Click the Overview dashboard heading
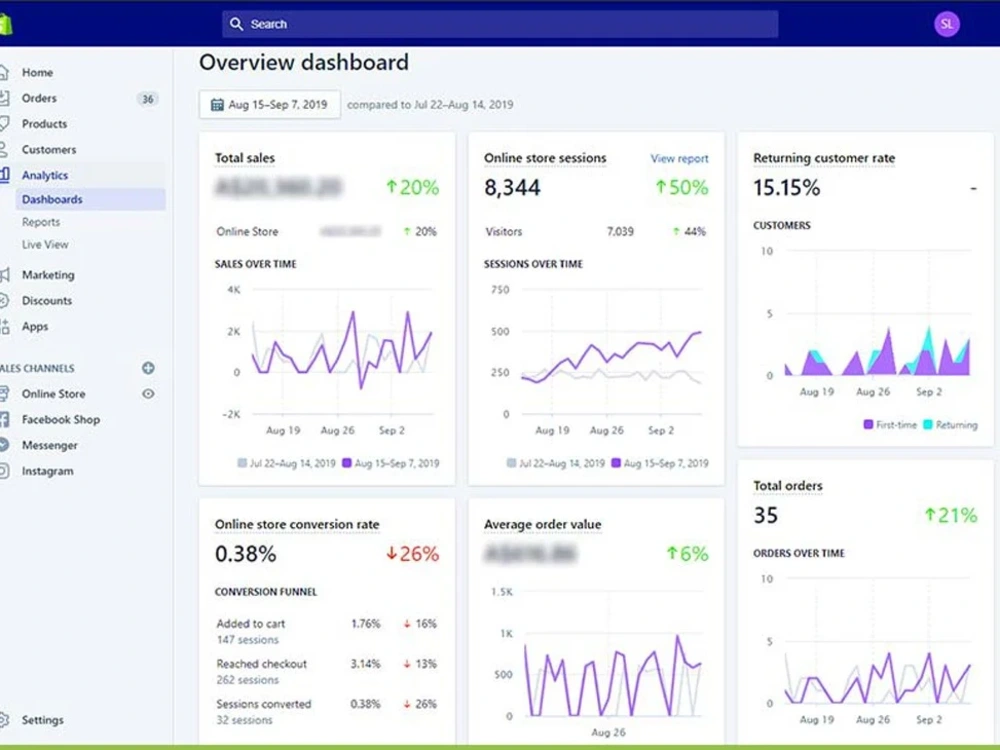The image size is (1000, 750). [x=304, y=62]
